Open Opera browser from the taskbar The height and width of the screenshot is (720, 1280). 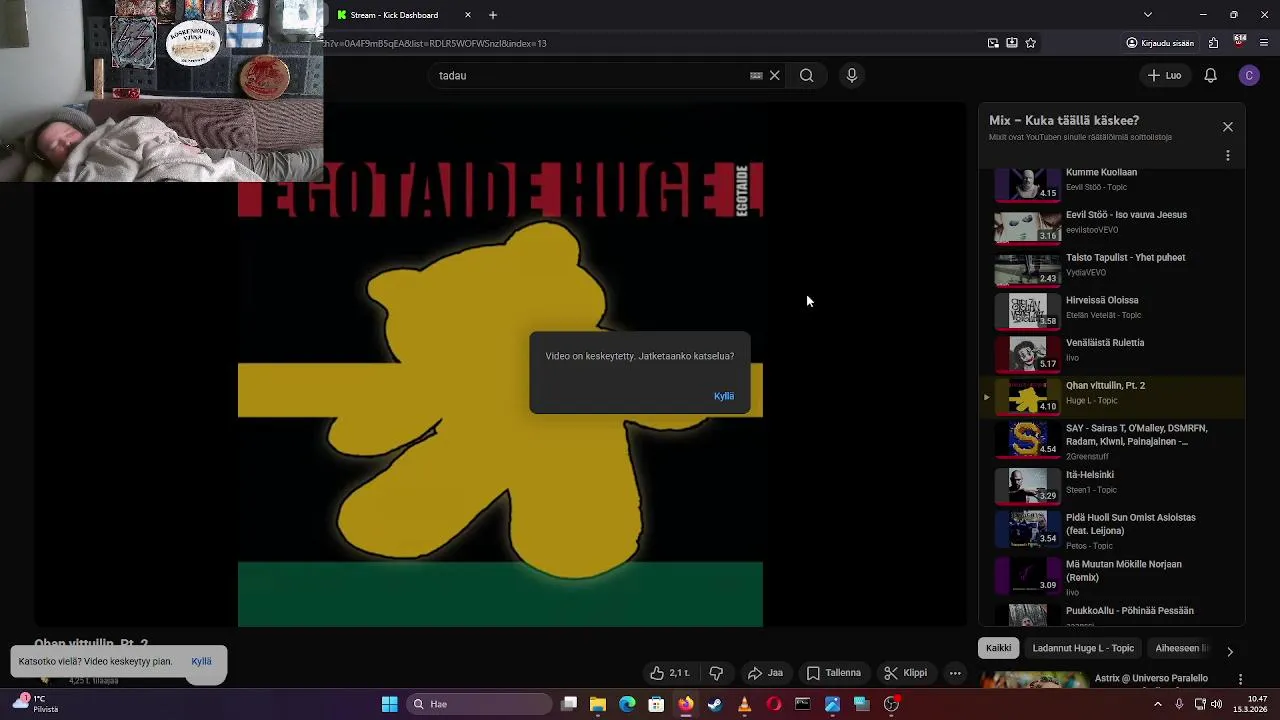[x=773, y=704]
